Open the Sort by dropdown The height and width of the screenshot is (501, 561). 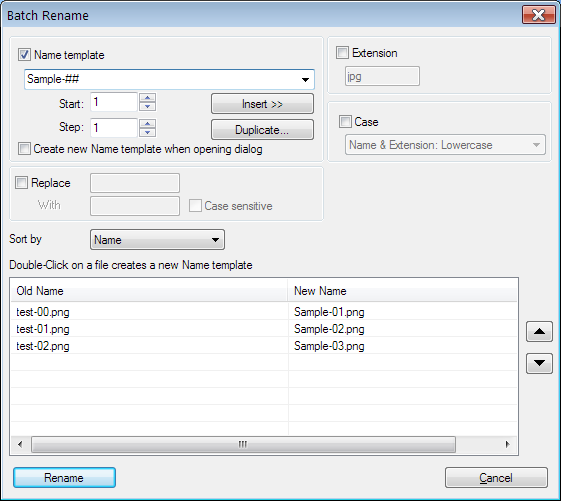click(157, 240)
